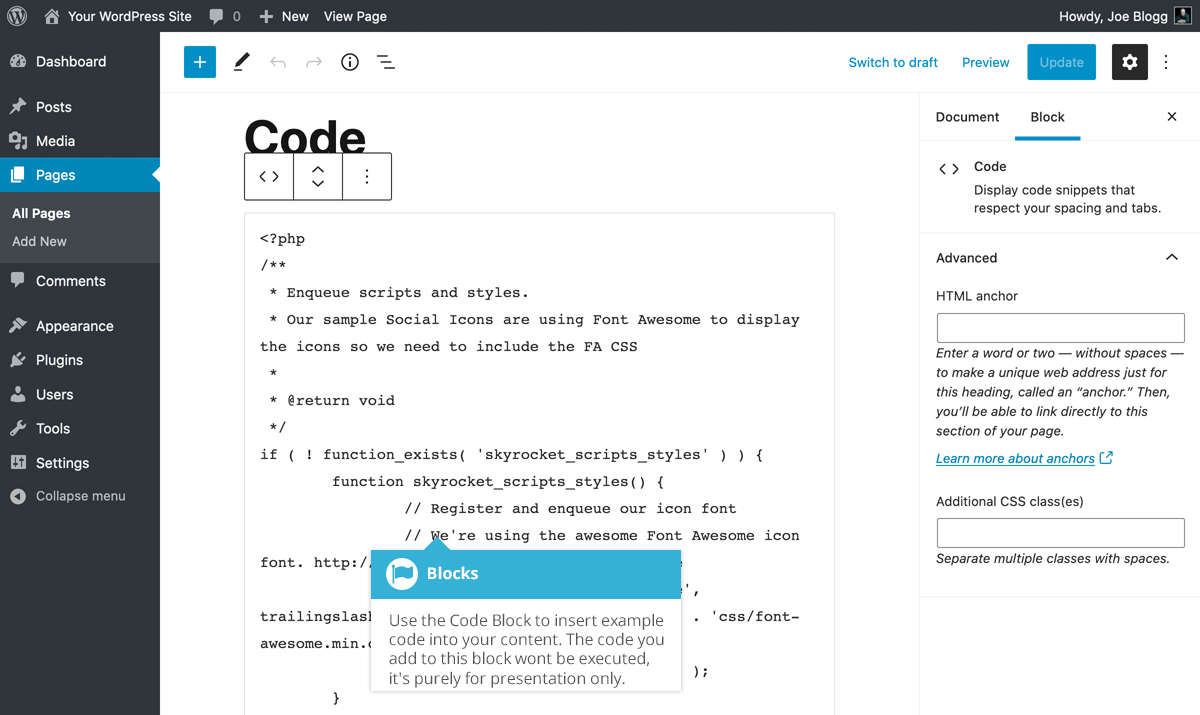Image resolution: width=1200 pixels, height=715 pixels.
Task: Click Collapse menu in the sidebar
Action: [x=80, y=496]
